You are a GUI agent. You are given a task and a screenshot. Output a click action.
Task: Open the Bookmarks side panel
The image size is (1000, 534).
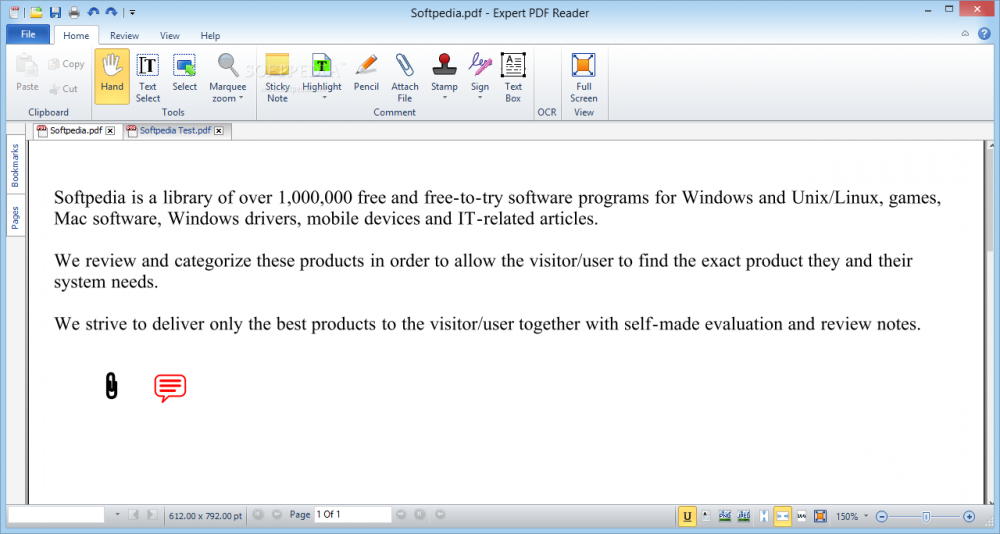15,166
